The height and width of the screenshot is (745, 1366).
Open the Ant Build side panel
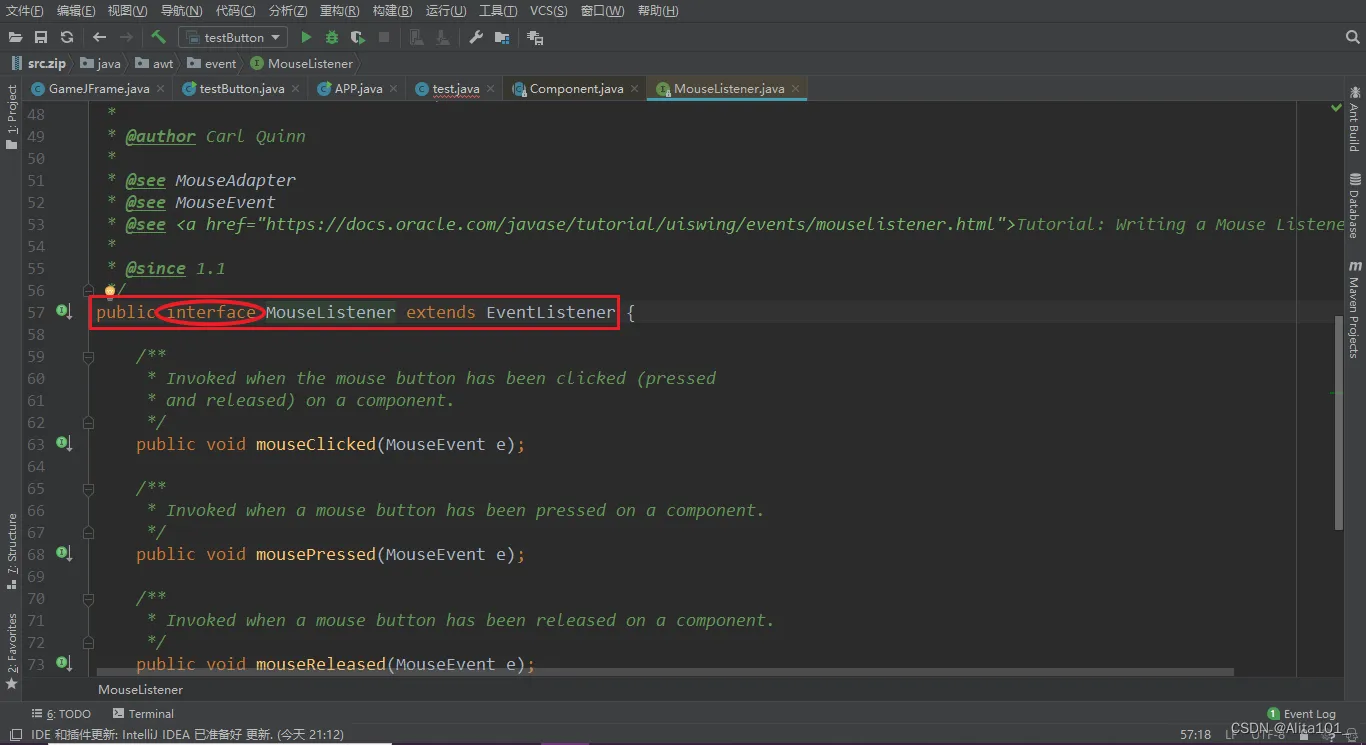(x=1354, y=120)
